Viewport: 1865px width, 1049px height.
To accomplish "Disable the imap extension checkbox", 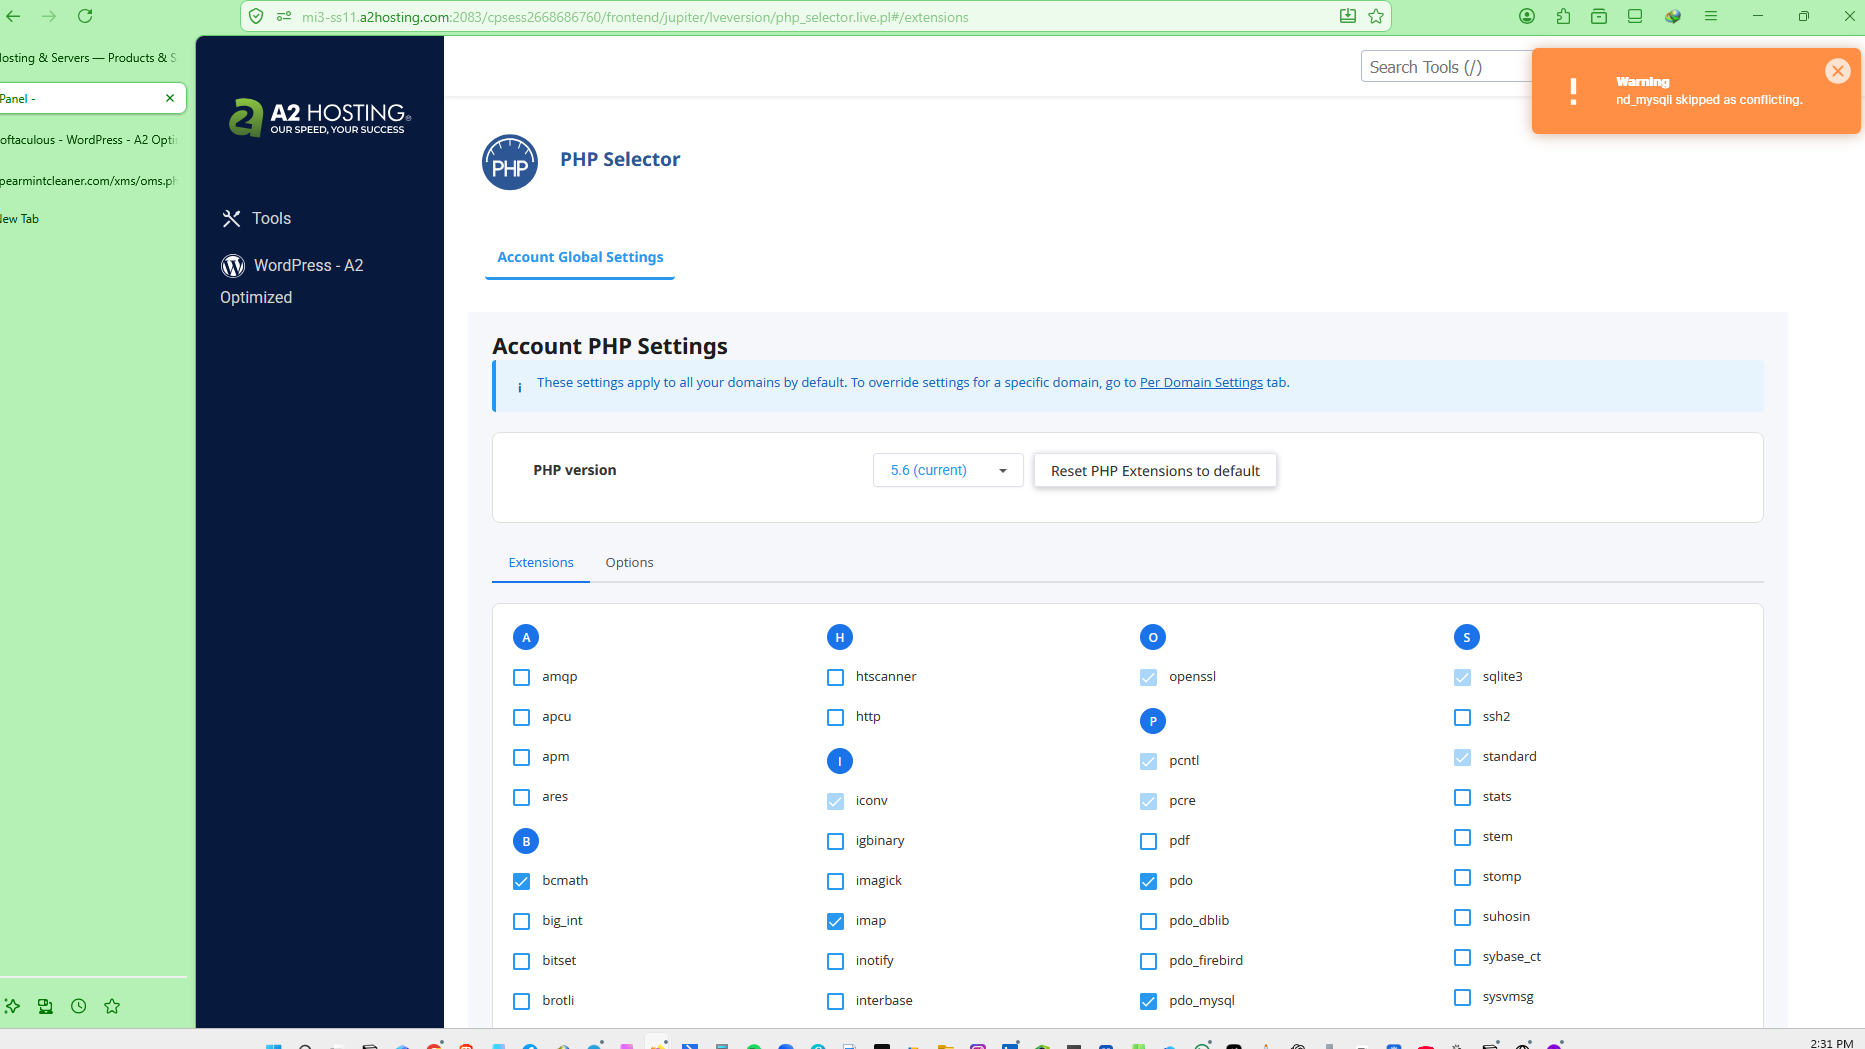I will 835,921.
